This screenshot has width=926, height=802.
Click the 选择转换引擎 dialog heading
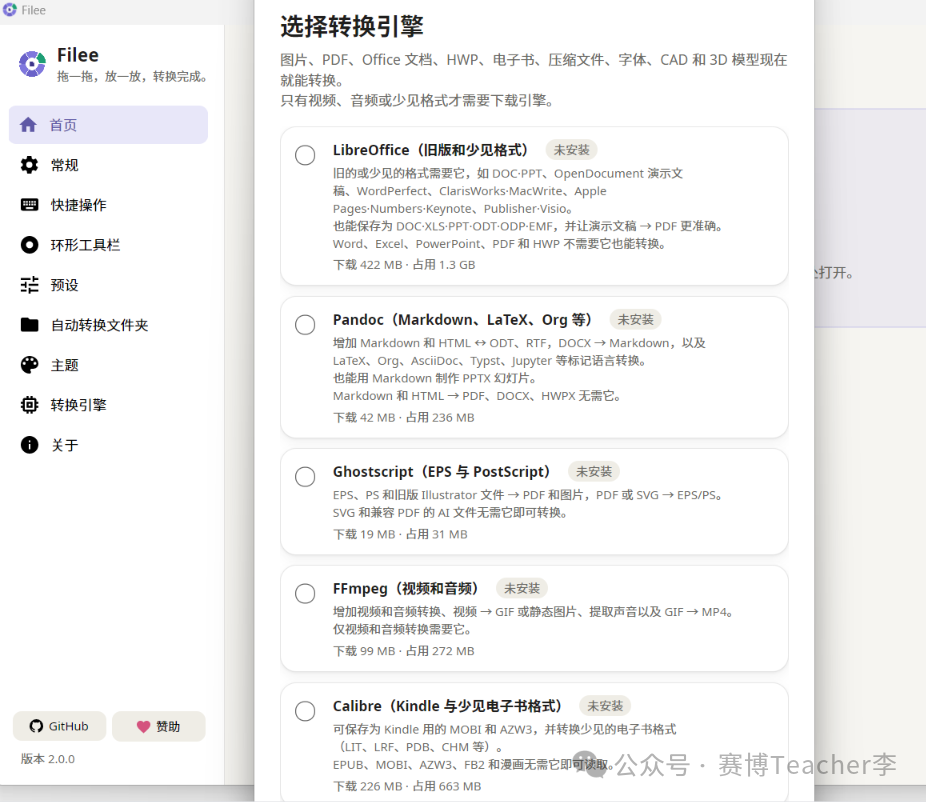[x=352, y=26]
